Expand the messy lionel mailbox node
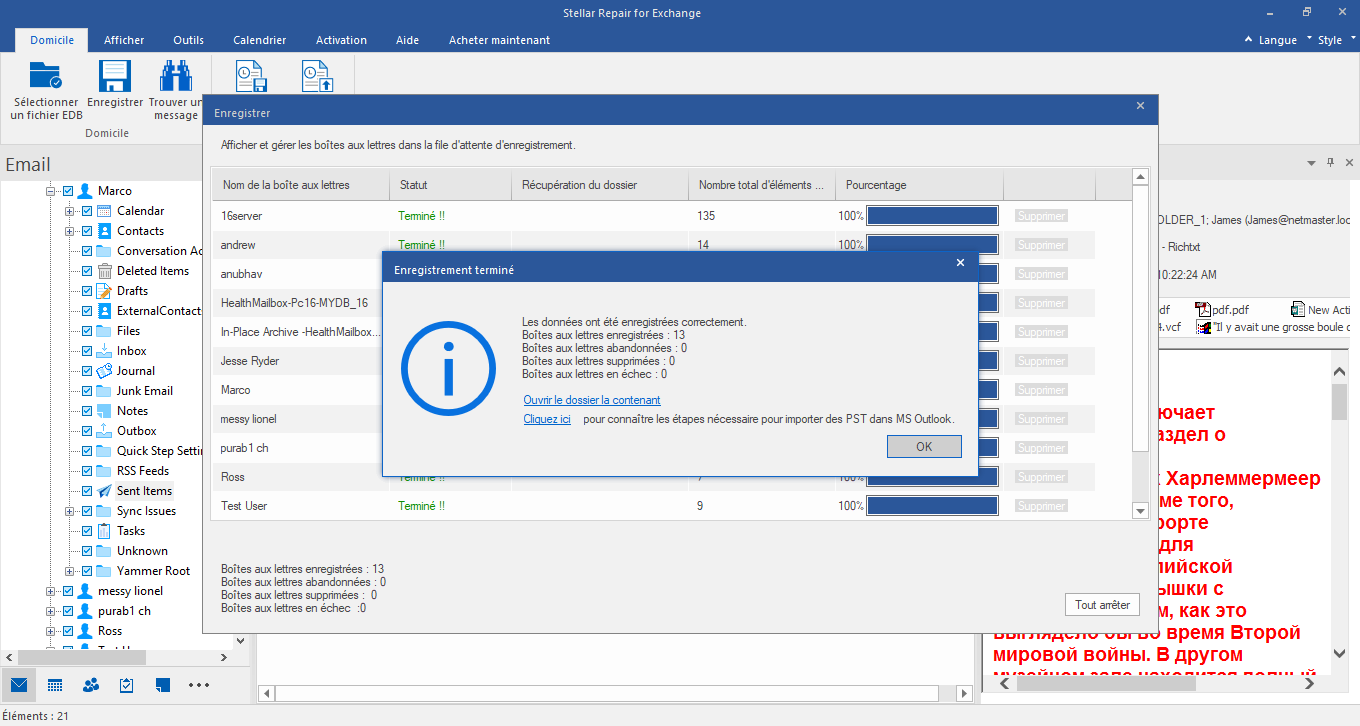Screen dimensions: 1360x726 point(50,591)
